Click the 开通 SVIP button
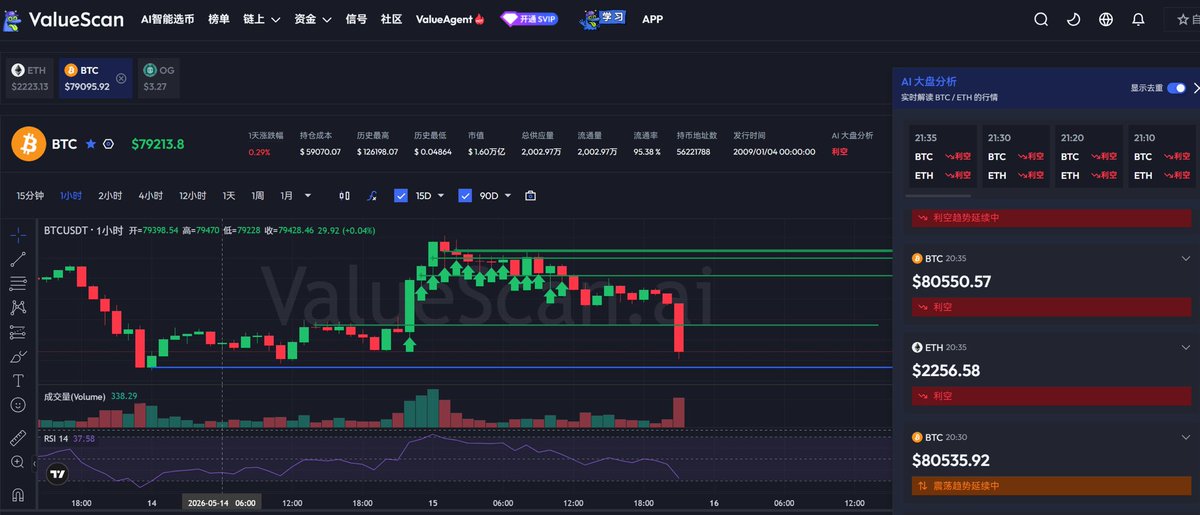The width and height of the screenshot is (1200, 515). point(529,19)
